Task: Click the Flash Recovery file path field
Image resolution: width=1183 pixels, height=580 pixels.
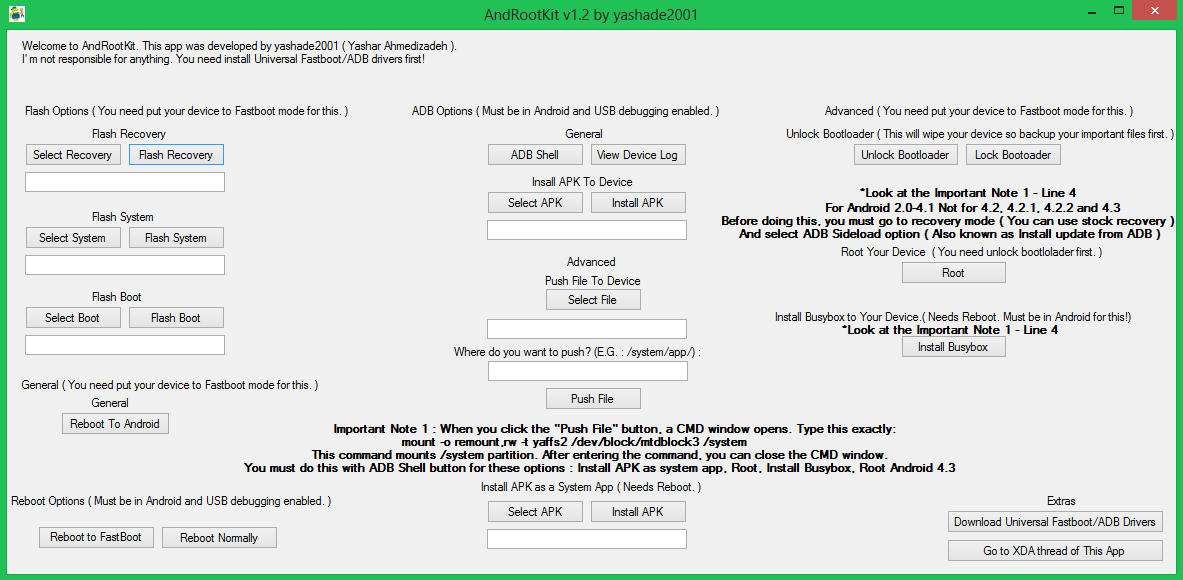Action: 125,182
